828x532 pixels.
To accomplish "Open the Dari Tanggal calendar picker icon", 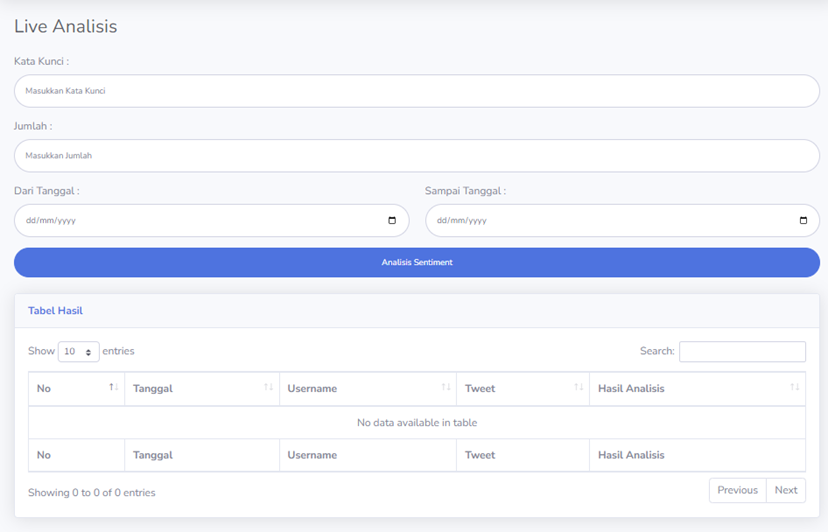I will coord(392,221).
